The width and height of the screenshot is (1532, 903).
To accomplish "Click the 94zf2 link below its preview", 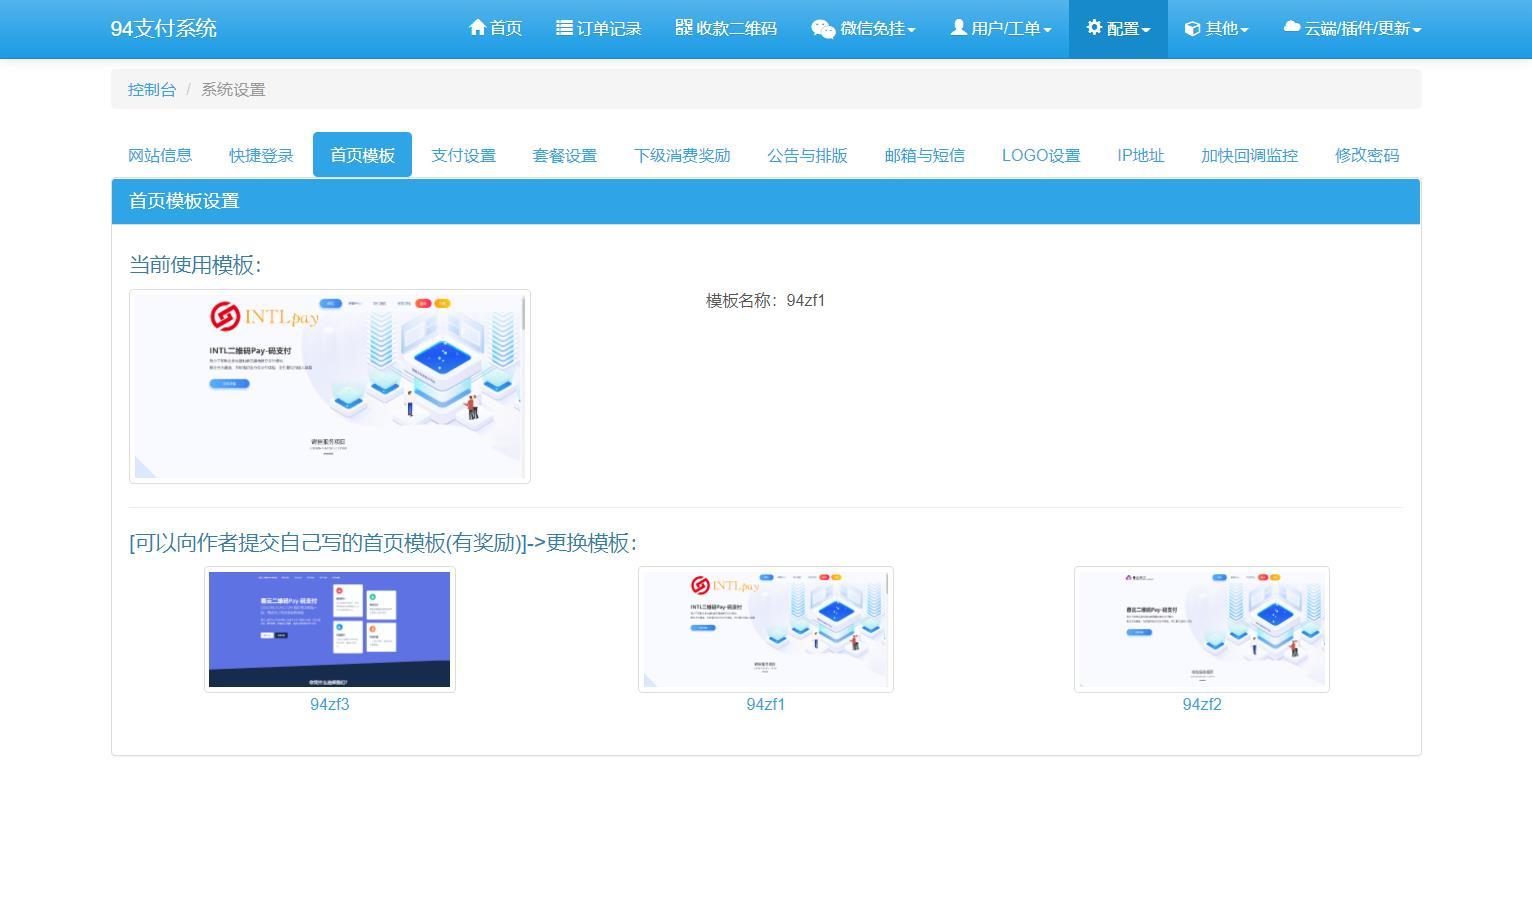I will [x=1201, y=704].
